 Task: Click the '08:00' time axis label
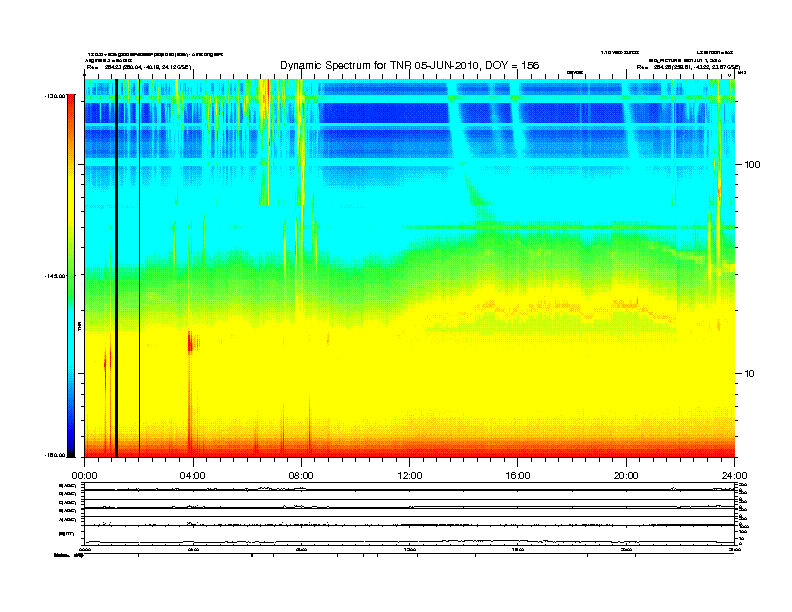pyautogui.click(x=301, y=476)
